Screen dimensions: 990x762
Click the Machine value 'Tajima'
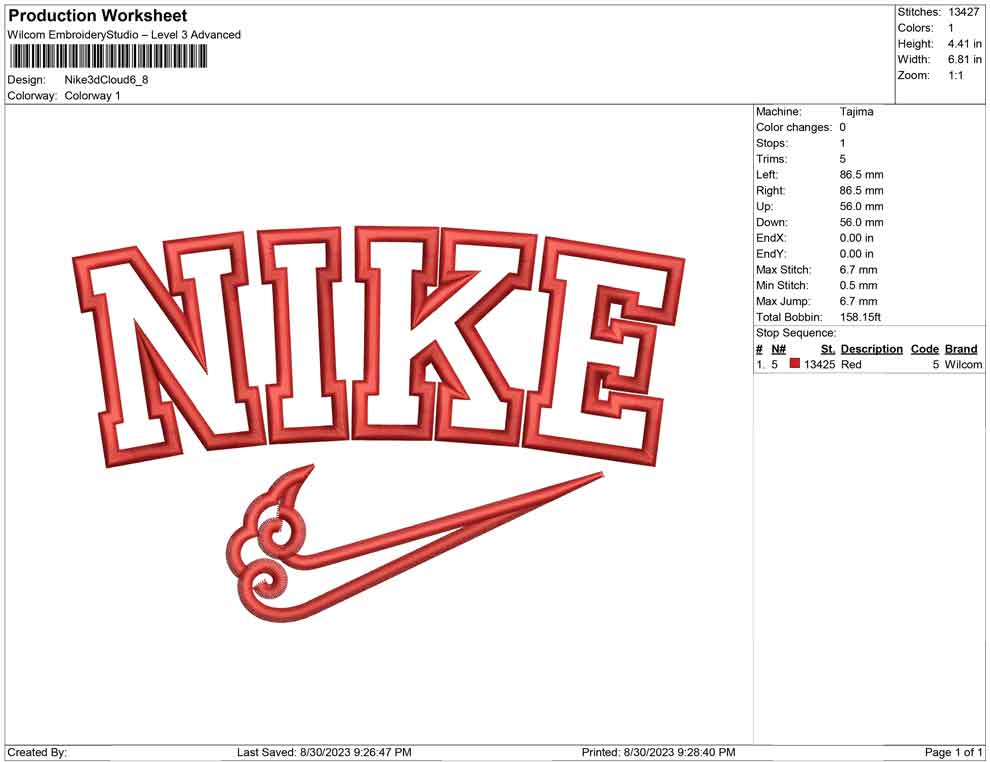[856, 111]
